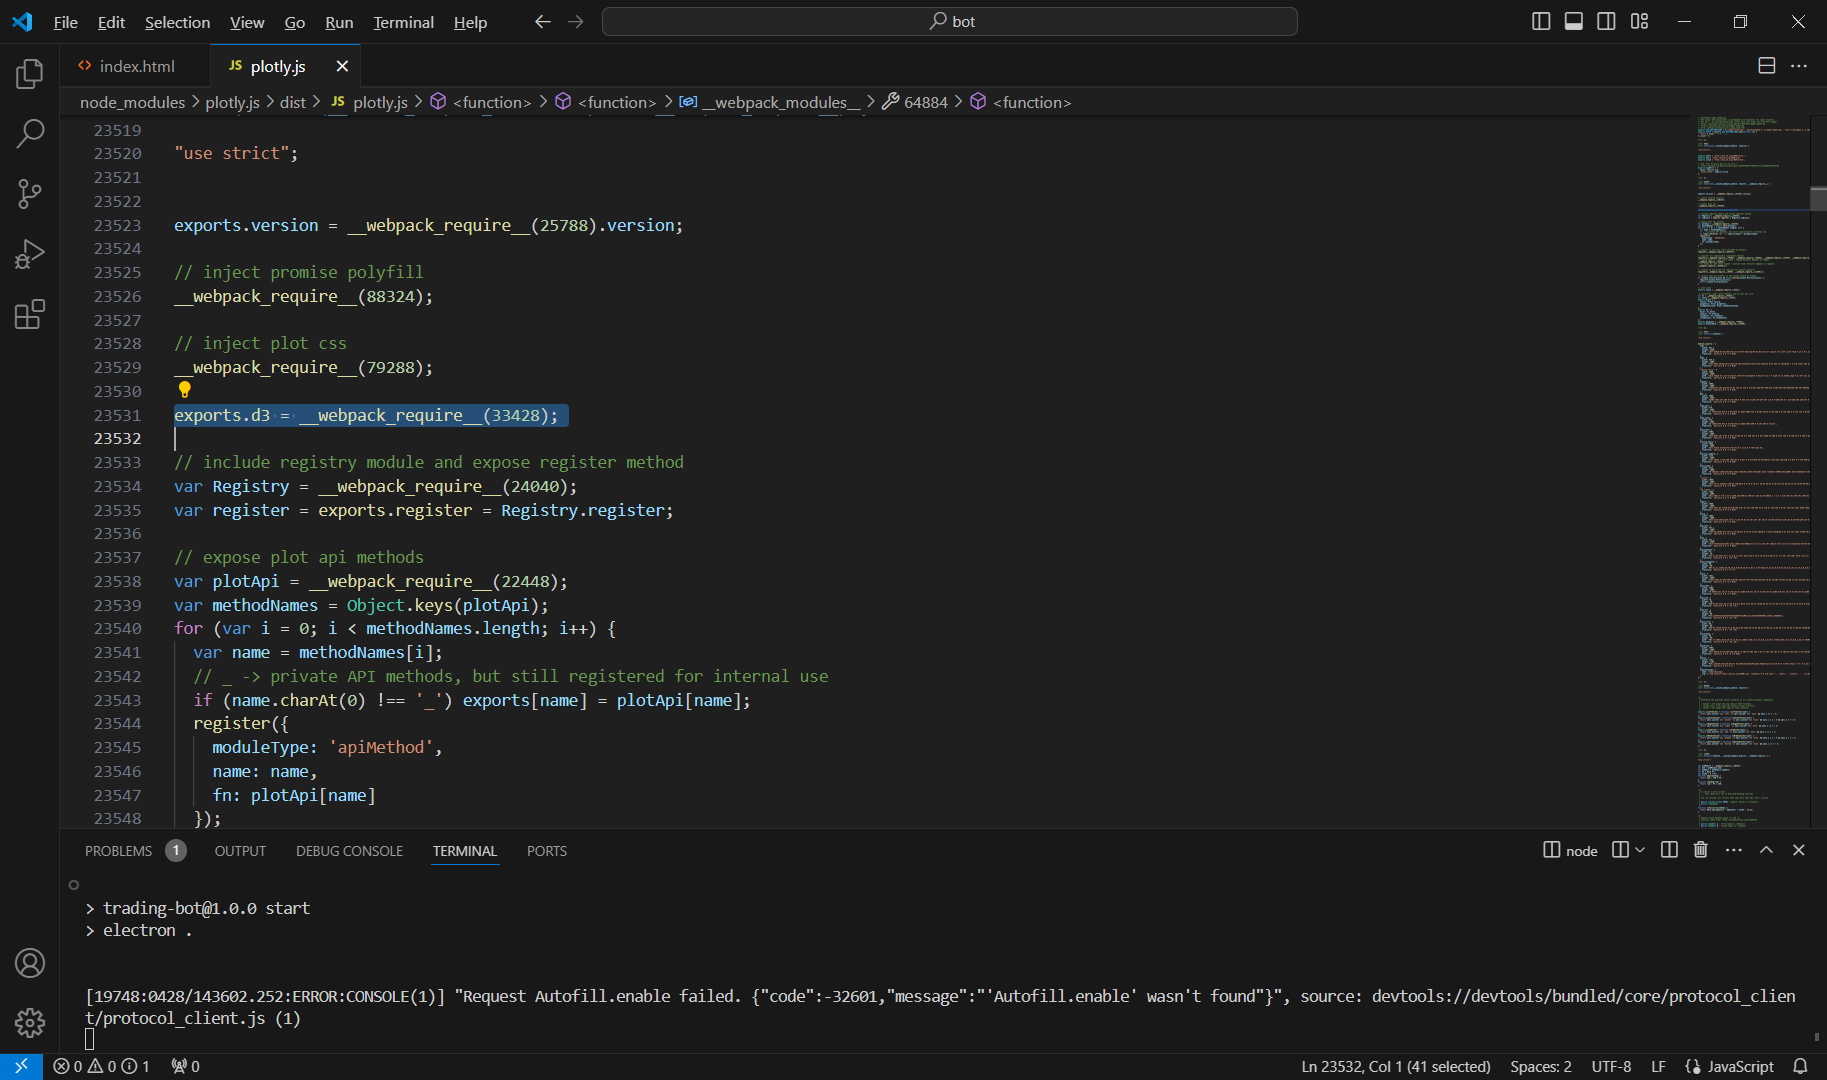The width and height of the screenshot is (1827, 1080).
Task: Open the Search view icon
Action: click(x=30, y=133)
